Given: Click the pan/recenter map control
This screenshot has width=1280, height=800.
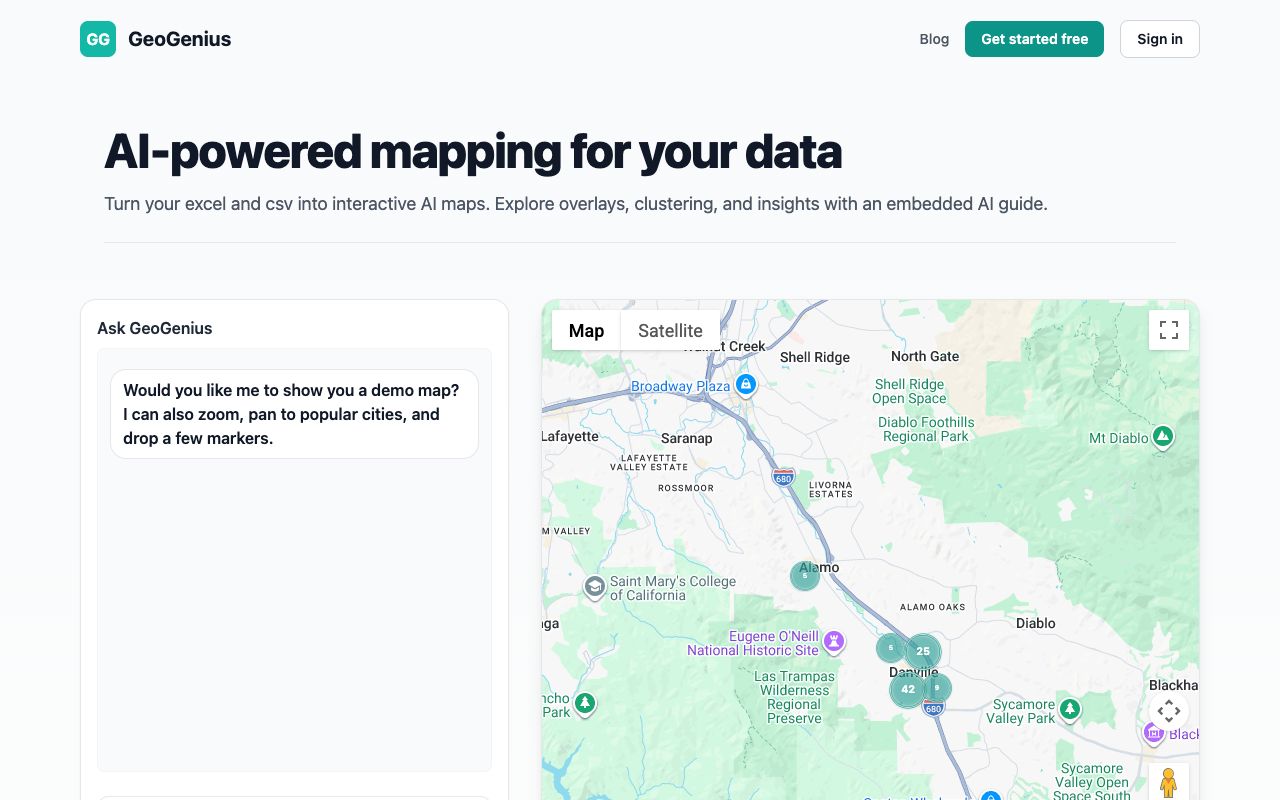Looking at the screenshot, I should (1169, 711).
